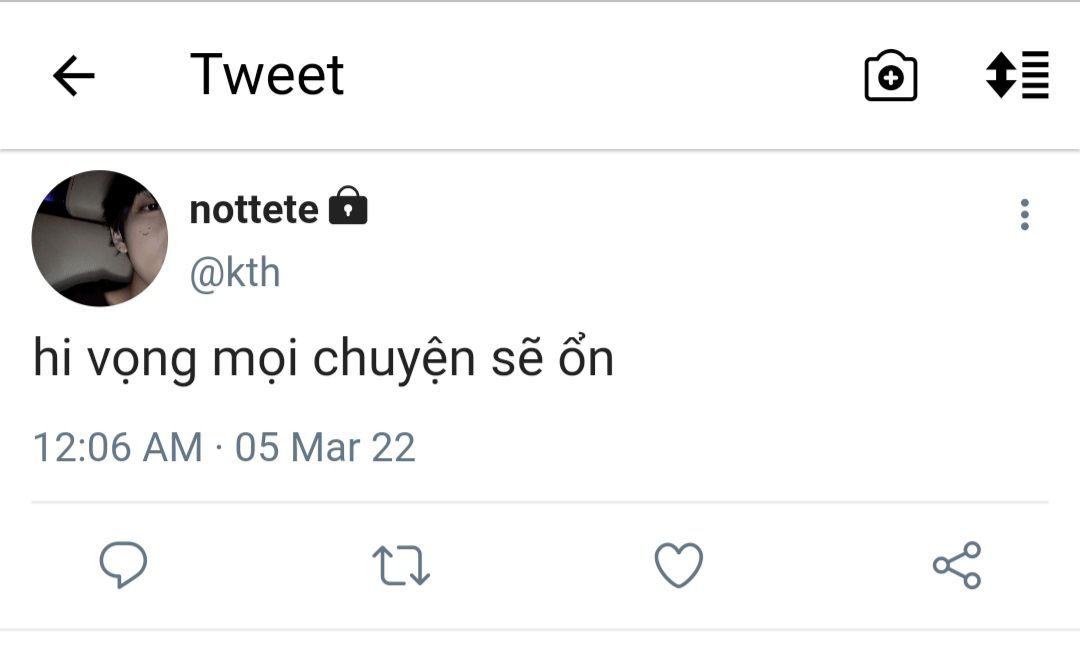
Task: Open the camera screenshot icon
Action: pyautogui.click(x=890, y=76)
